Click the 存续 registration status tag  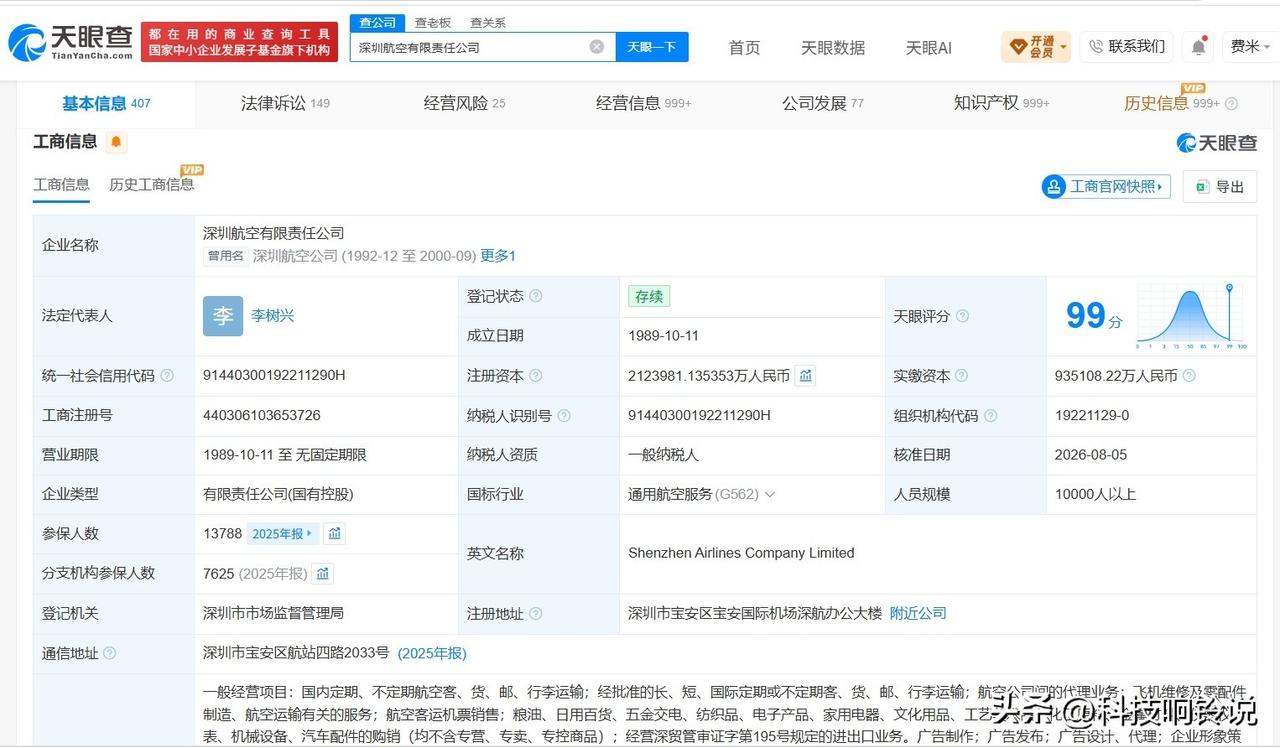click(649, 296)
